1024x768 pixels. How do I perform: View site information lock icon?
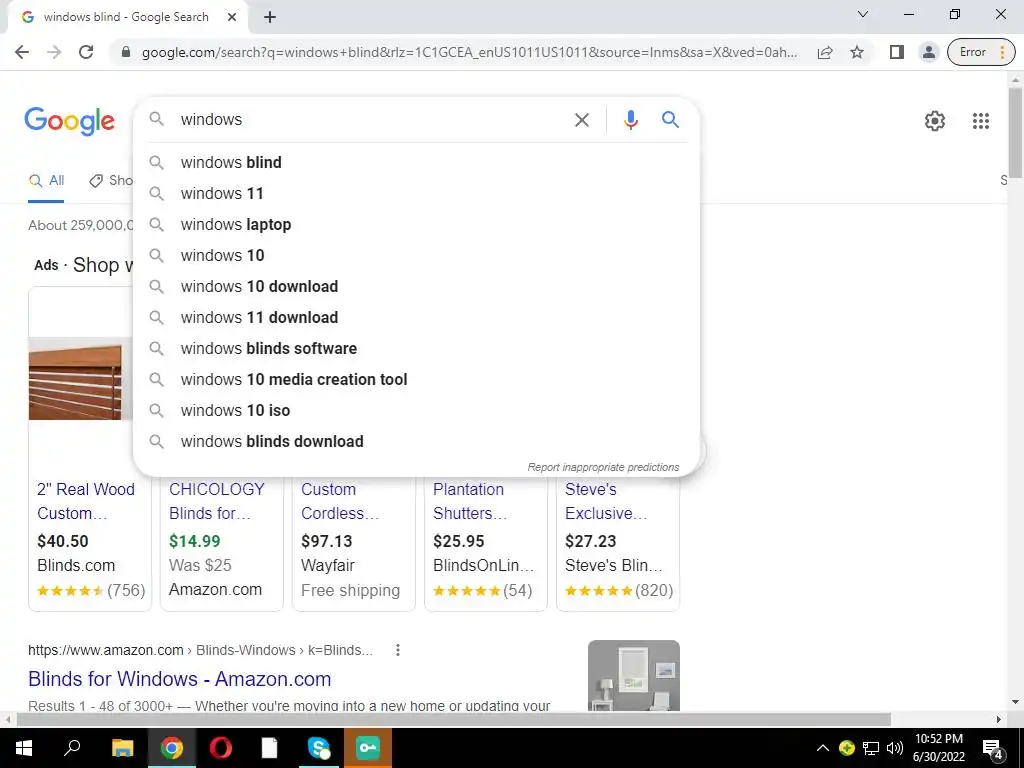126,52
